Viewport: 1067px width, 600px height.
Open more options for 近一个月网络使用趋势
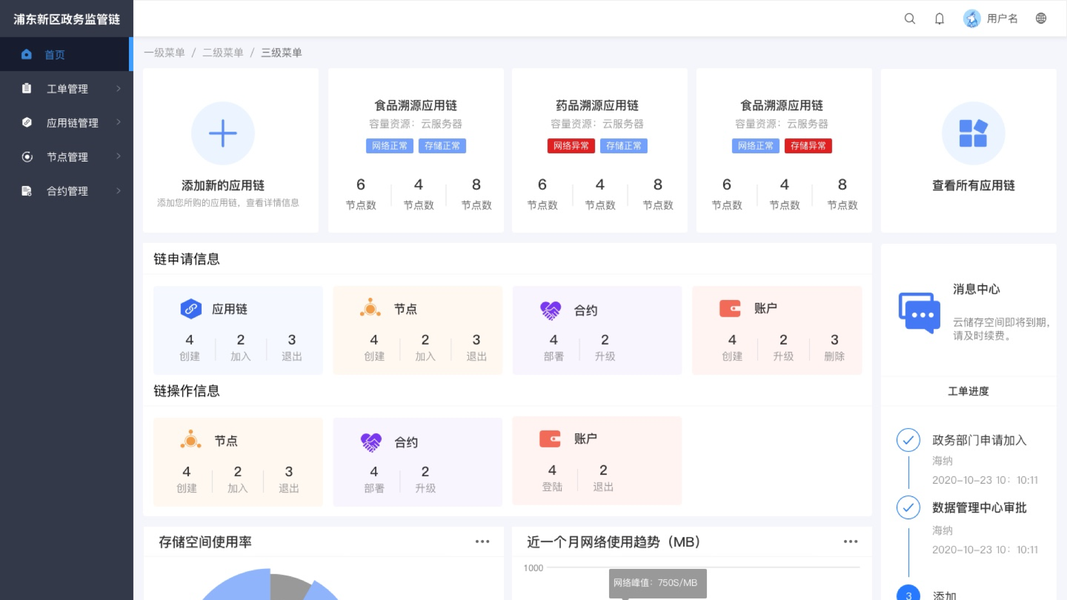pos(851,541)
